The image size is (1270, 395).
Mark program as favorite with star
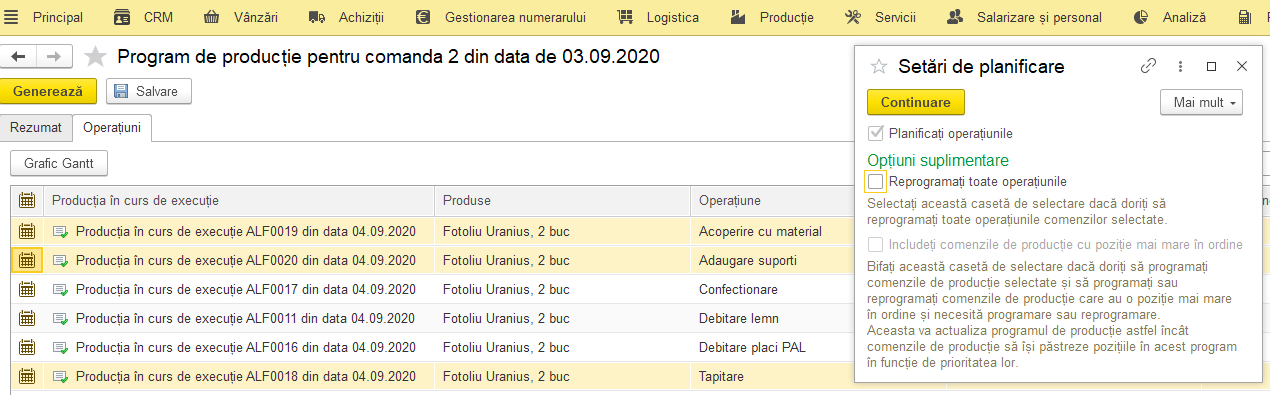[95, 57]
